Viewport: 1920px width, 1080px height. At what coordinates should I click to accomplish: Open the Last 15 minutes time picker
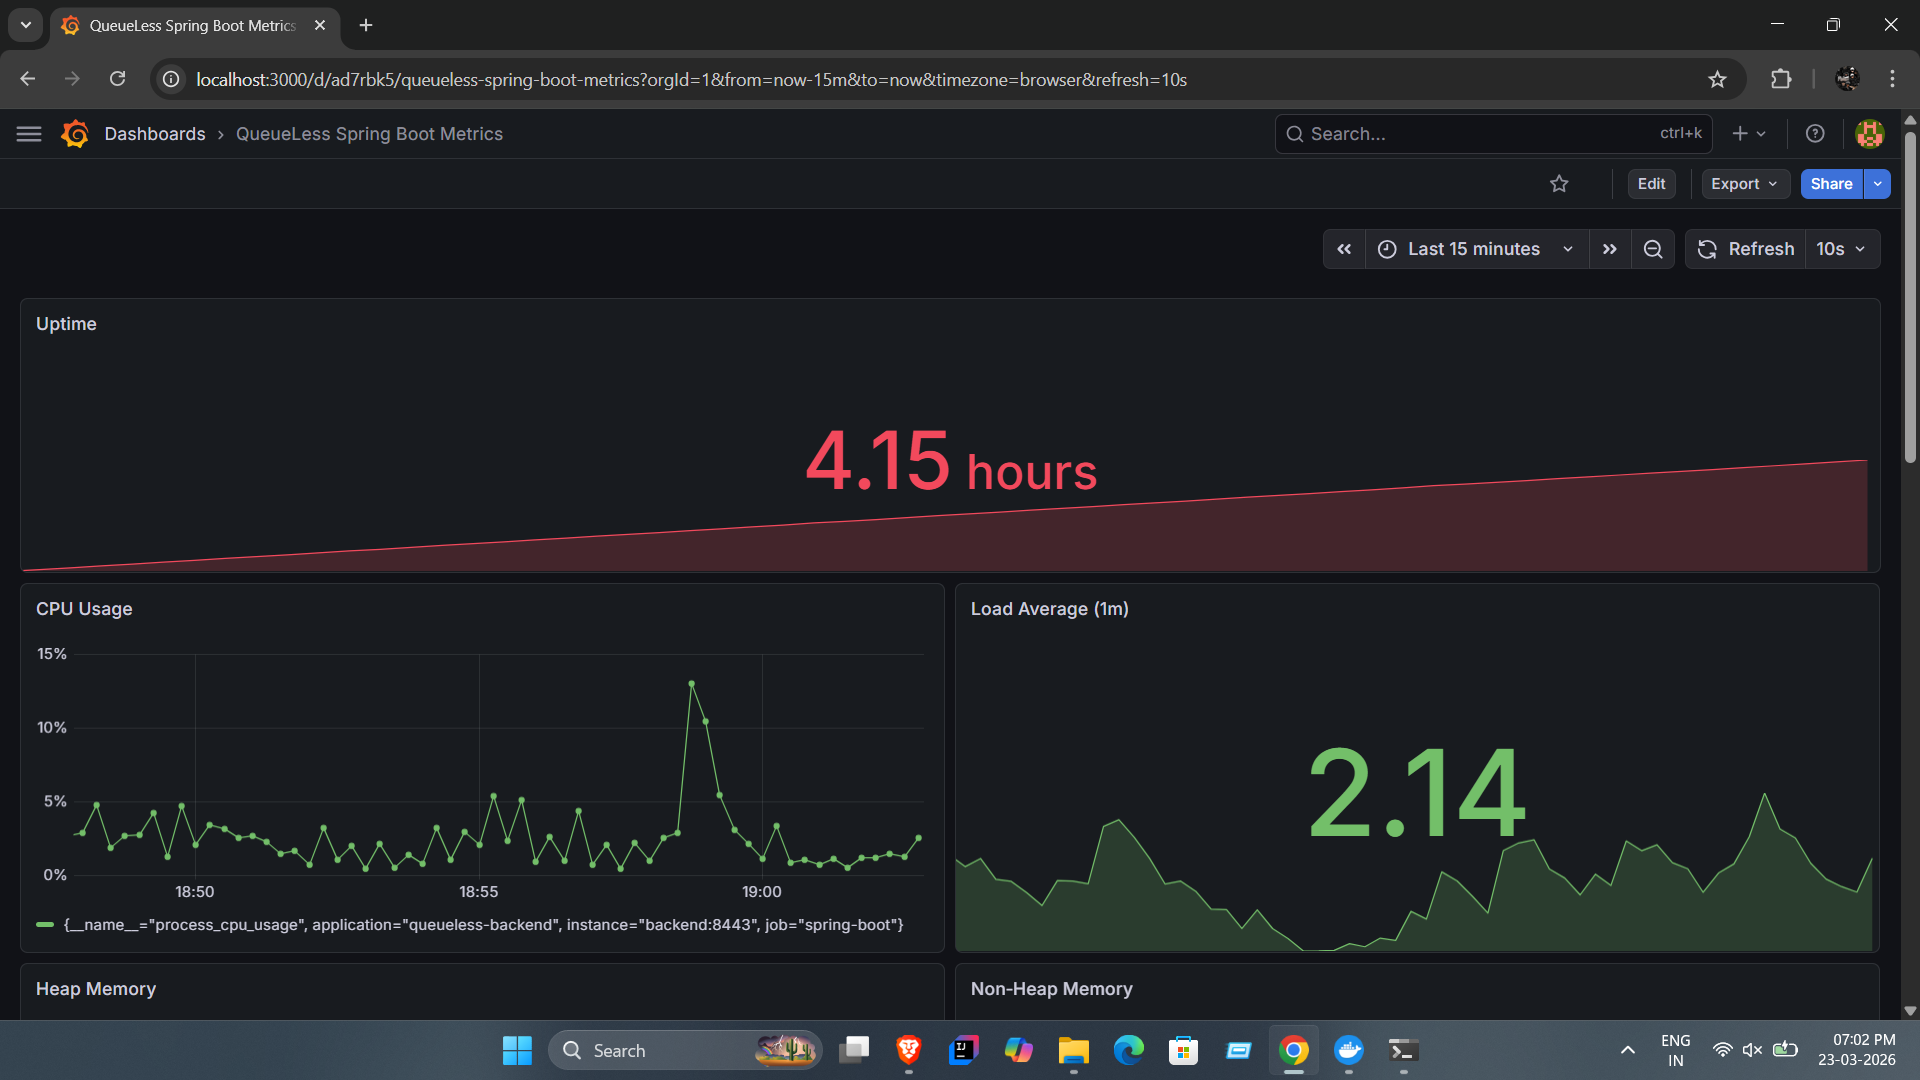click(x=1477, y=249)
